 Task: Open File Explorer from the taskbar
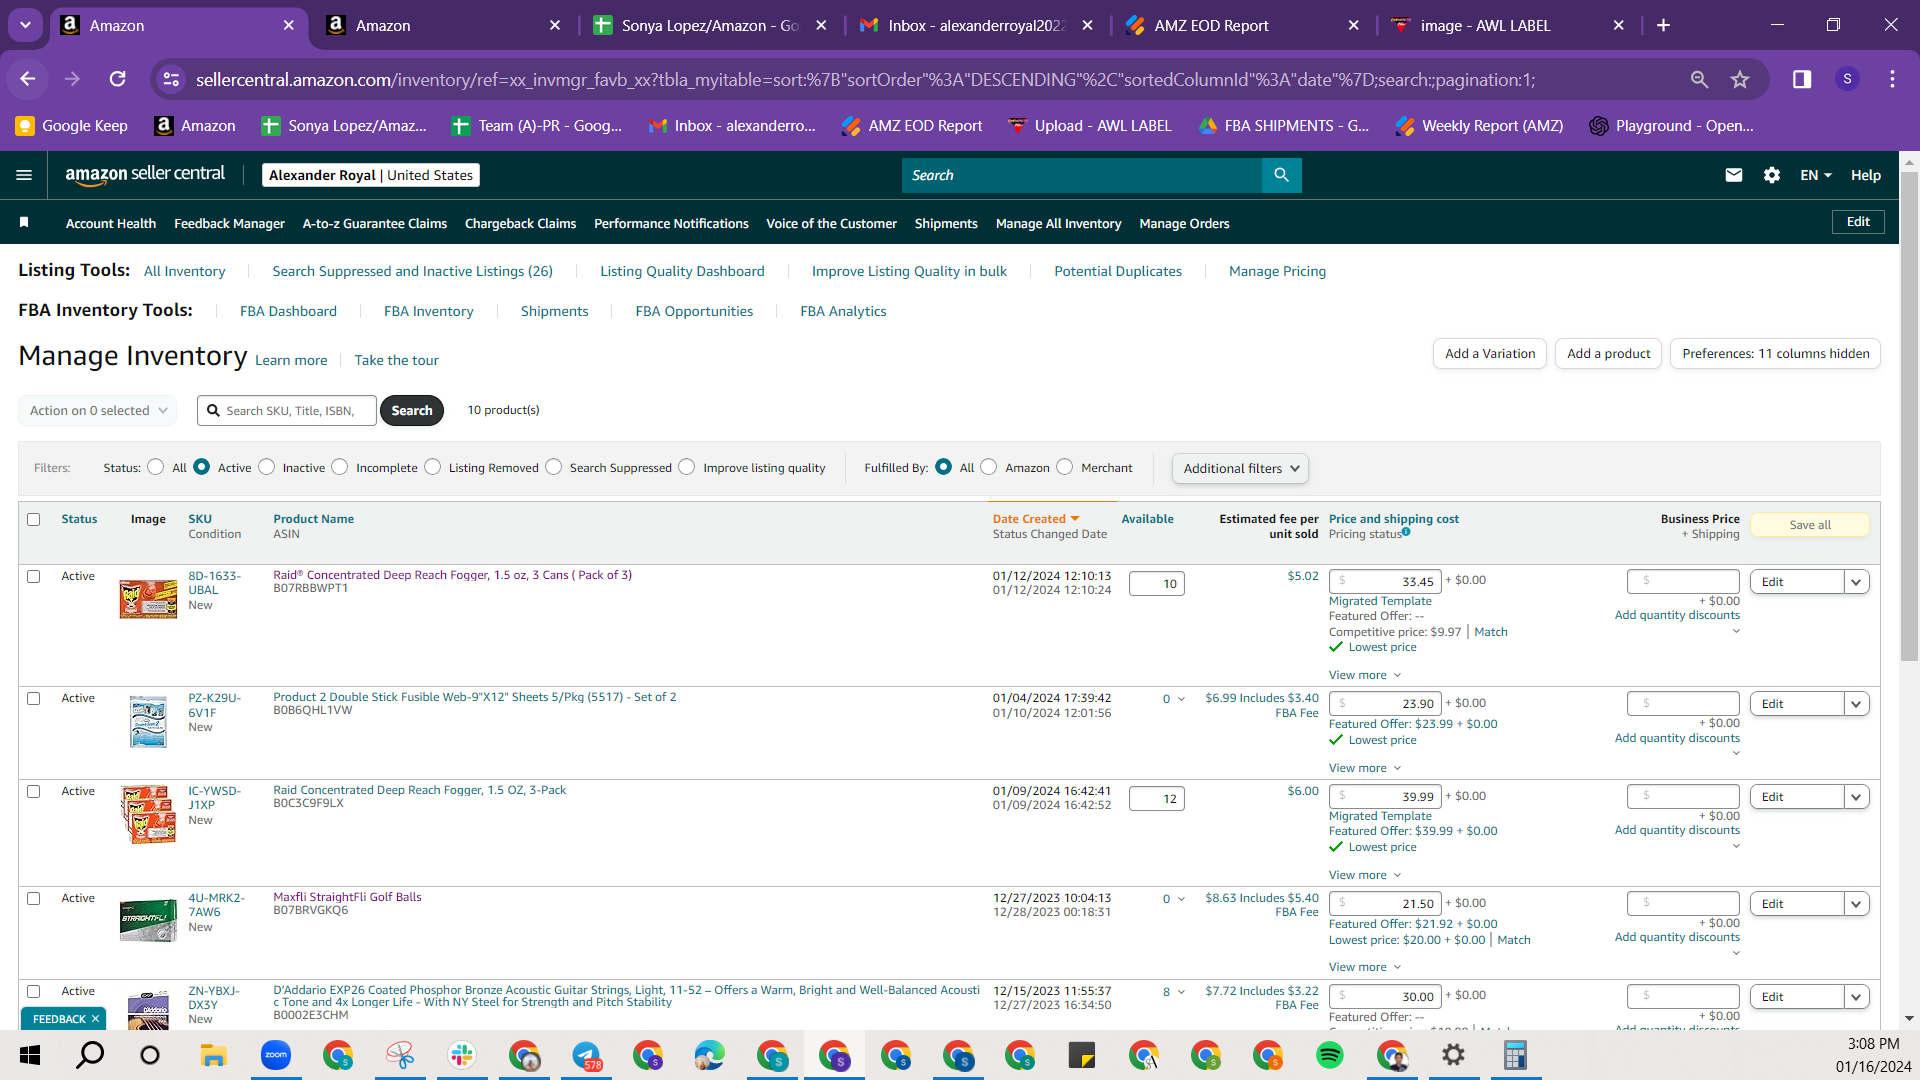point(213,1055)
